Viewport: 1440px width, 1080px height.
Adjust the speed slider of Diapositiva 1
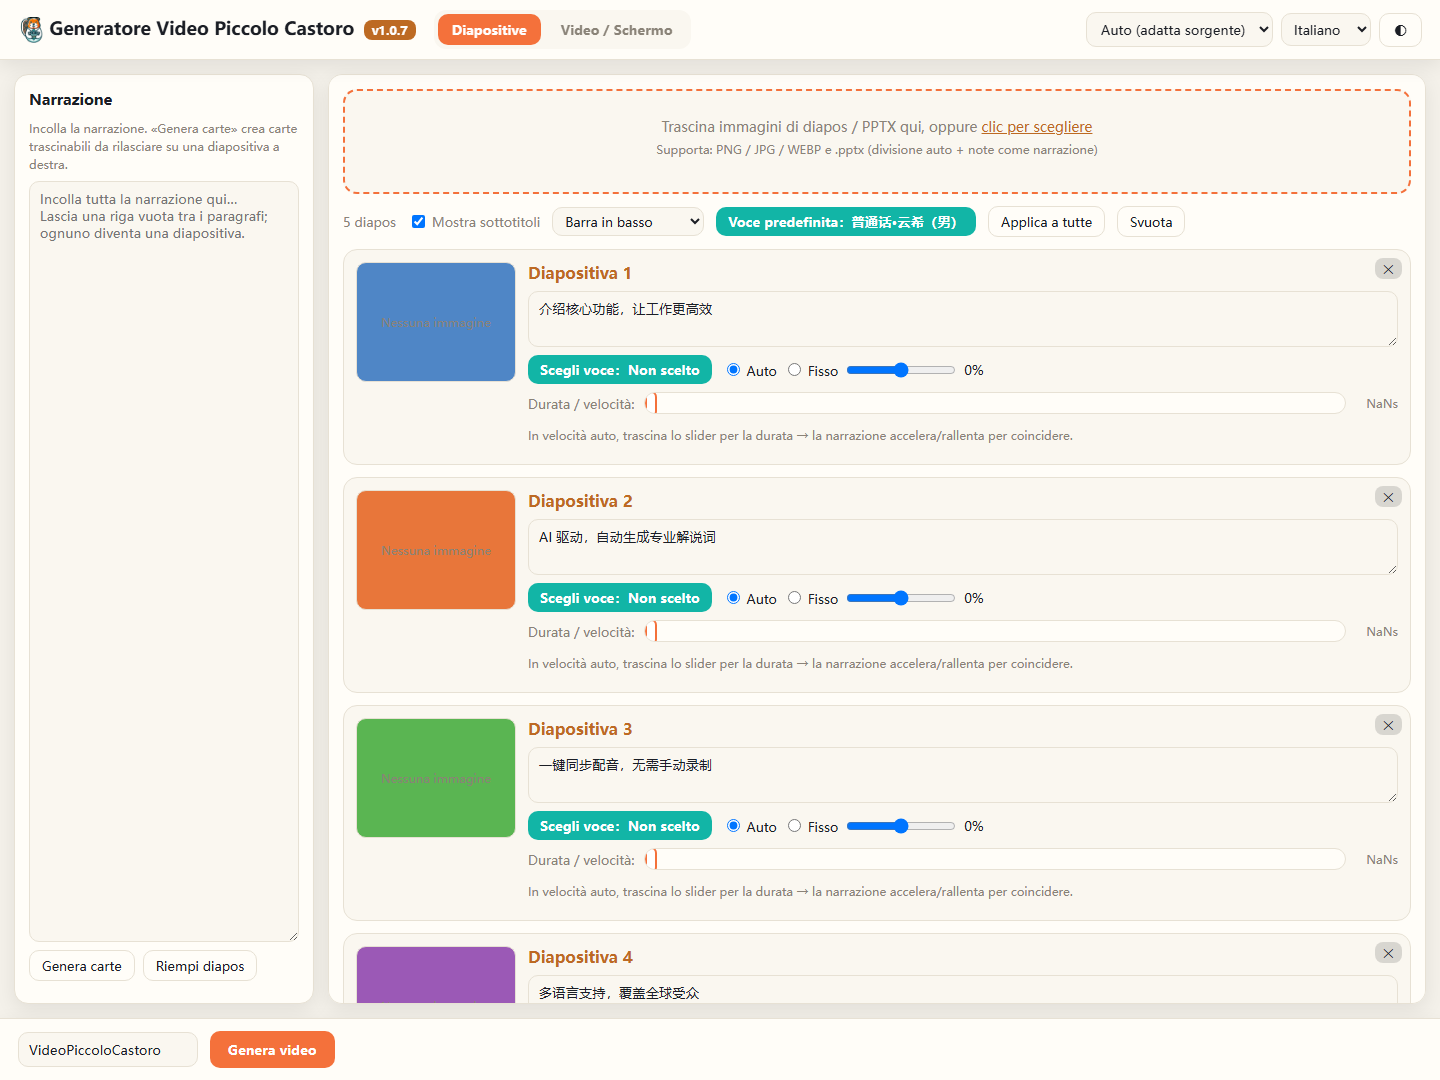(901, 370)
